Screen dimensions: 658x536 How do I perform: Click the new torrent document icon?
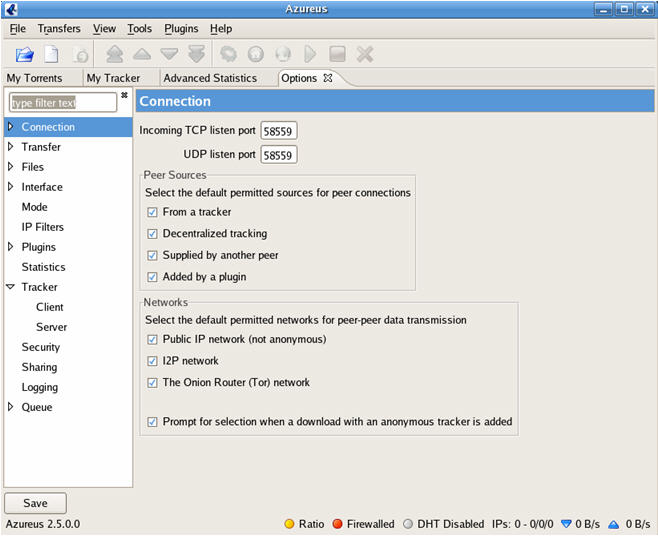pos(51,54)
